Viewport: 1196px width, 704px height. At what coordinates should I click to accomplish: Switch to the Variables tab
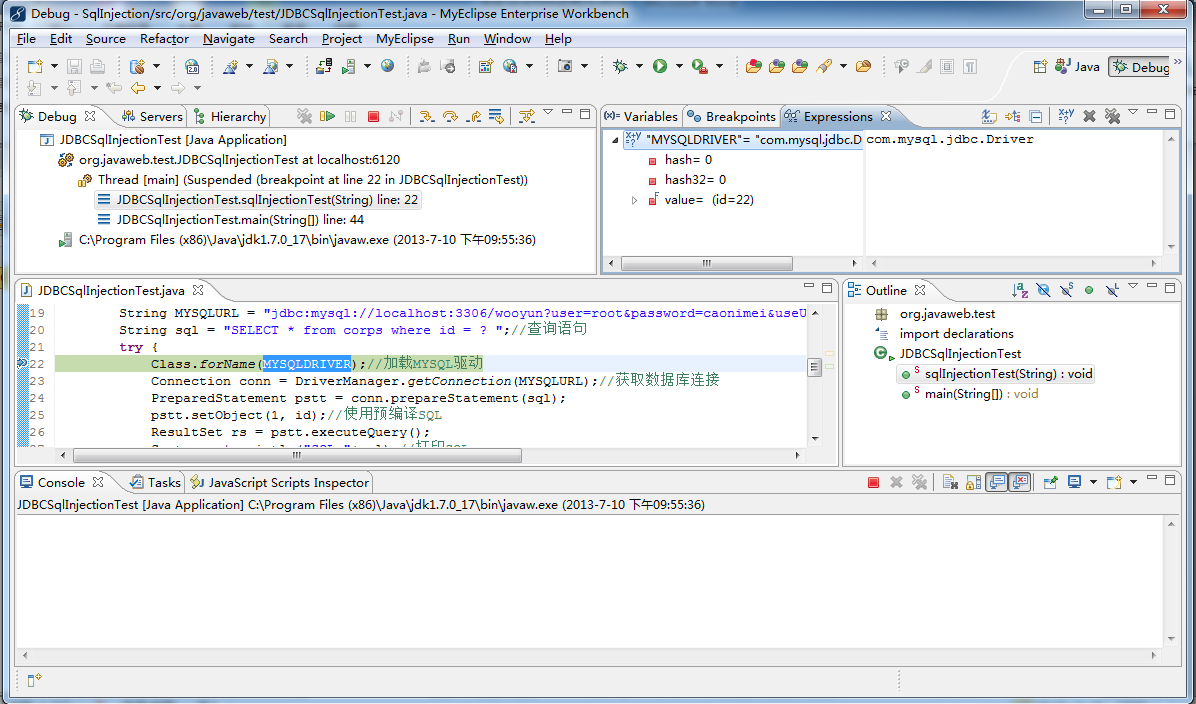pyautogui.click(x=641, y=117)
